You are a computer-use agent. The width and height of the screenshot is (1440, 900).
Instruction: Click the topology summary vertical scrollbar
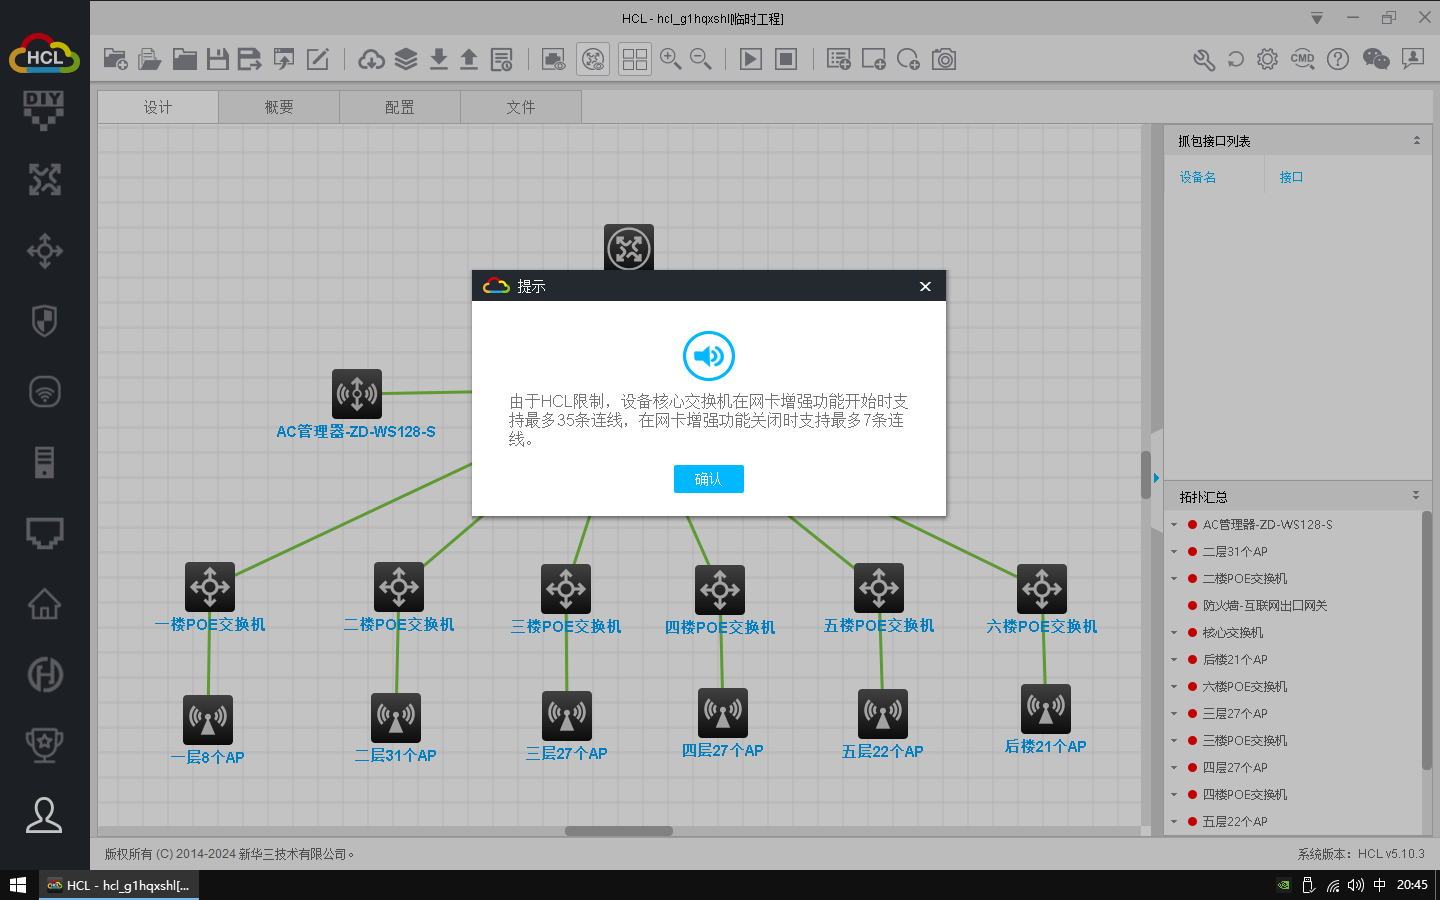[x=1426, y=640]
